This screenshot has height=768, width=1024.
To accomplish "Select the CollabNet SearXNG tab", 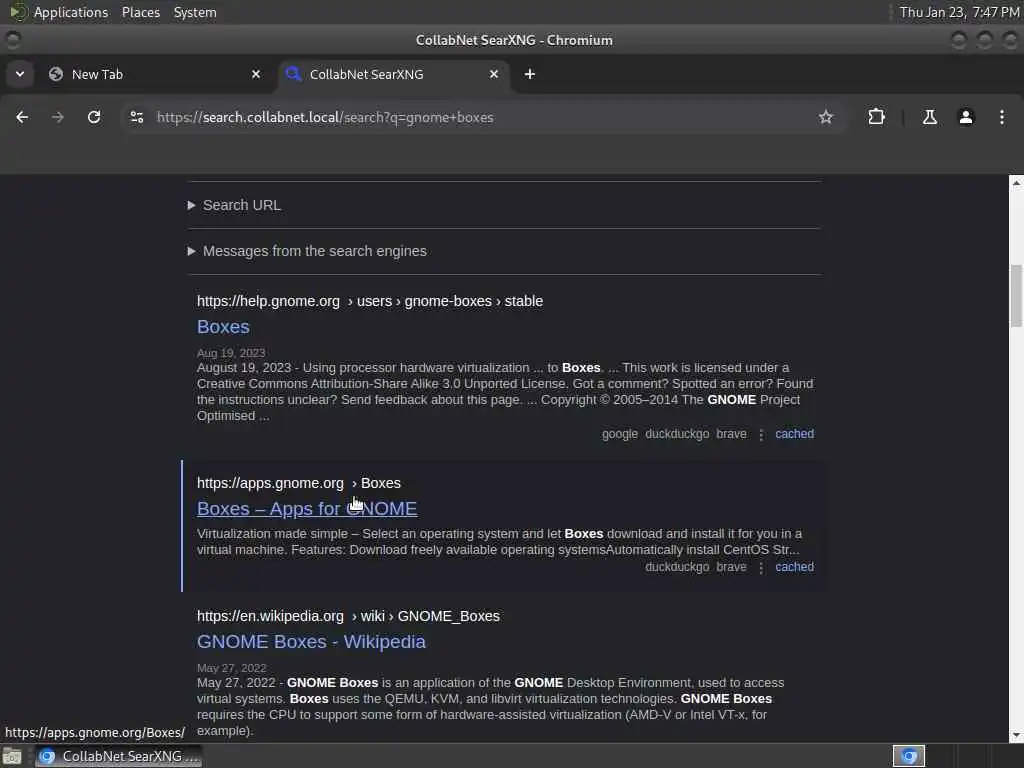I will click(394, 74).
